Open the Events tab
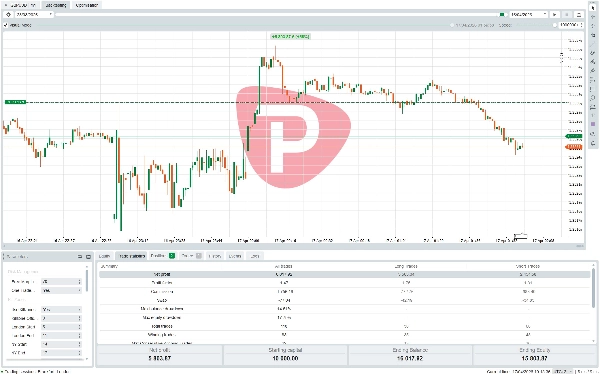This screenshot has width=600, height=374. coord(235,256)
